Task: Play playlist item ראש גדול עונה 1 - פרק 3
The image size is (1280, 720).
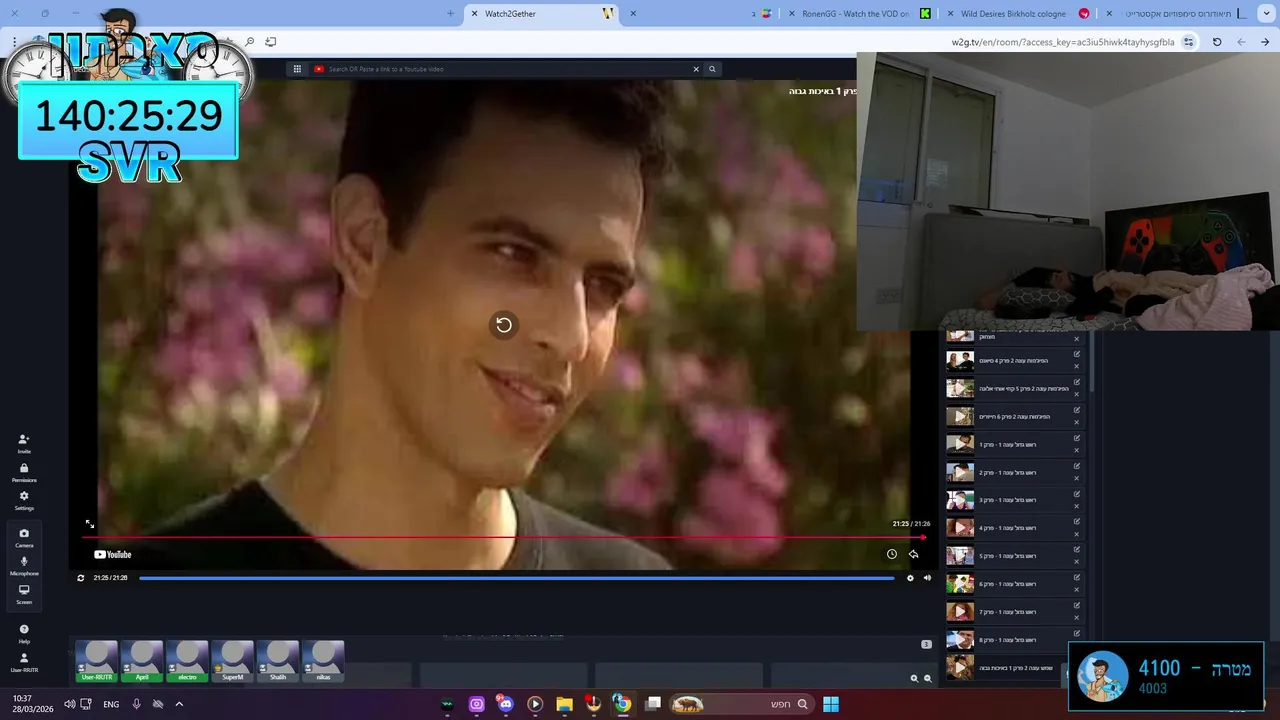Action: coord(960,500)
